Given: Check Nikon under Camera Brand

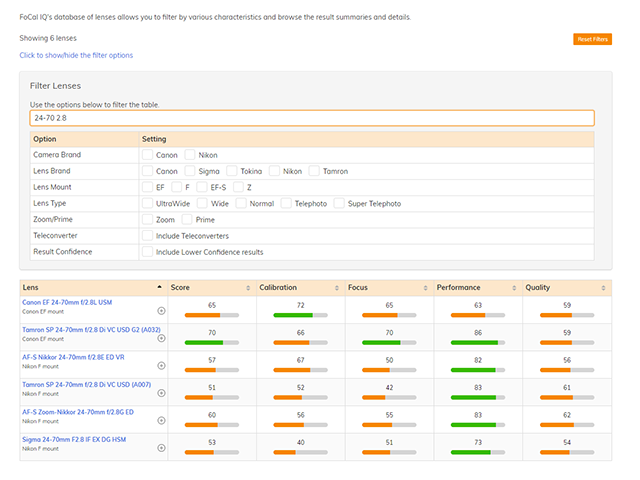Looking at the screenshot, I should tap(190, 155).
